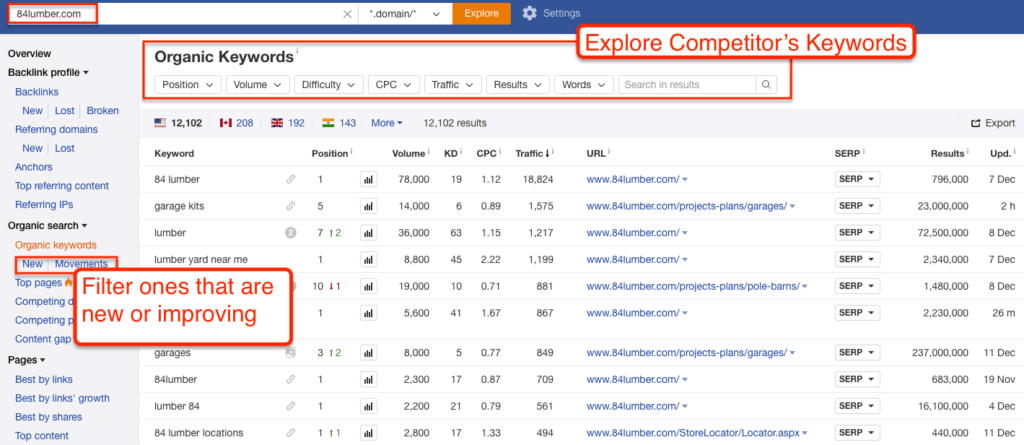Open Best by links' growth
Viewport: 1024px width, 445px height.
tap(62, 398)
